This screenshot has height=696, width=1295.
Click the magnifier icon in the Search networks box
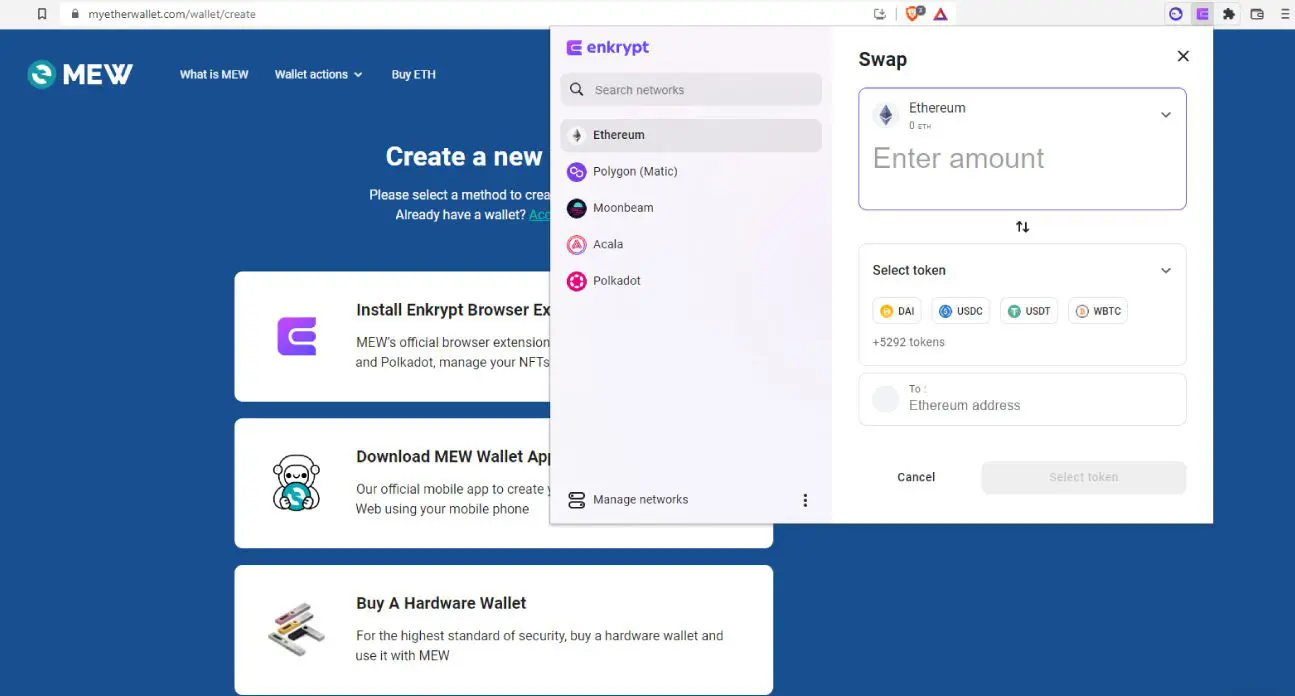tap(577, 89)
